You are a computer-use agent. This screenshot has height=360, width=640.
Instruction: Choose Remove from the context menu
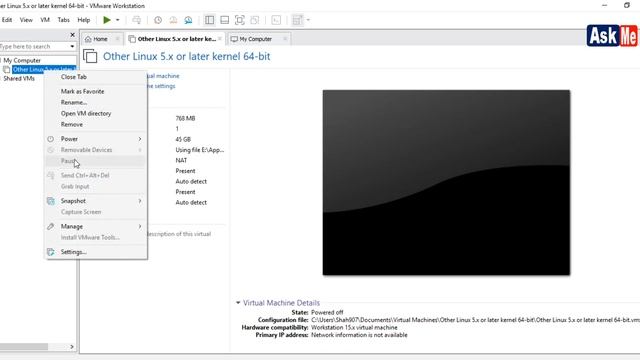tap(72, 124)
